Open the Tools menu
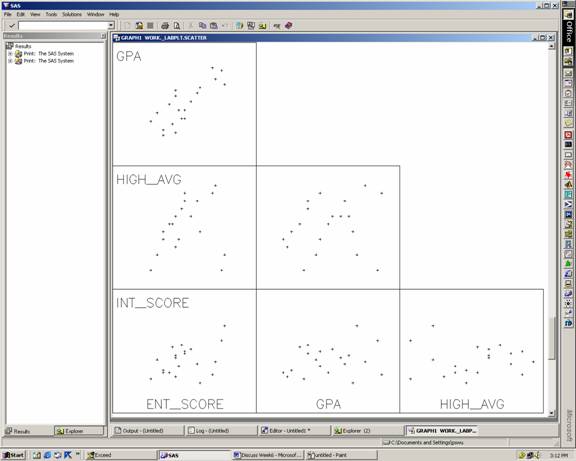 pos(51,14)
